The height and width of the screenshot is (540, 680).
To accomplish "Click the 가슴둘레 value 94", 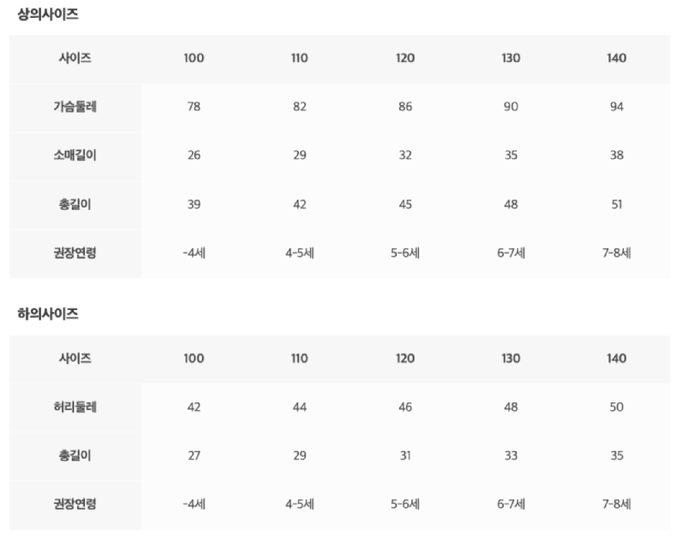I will click(x=616, y=107).
